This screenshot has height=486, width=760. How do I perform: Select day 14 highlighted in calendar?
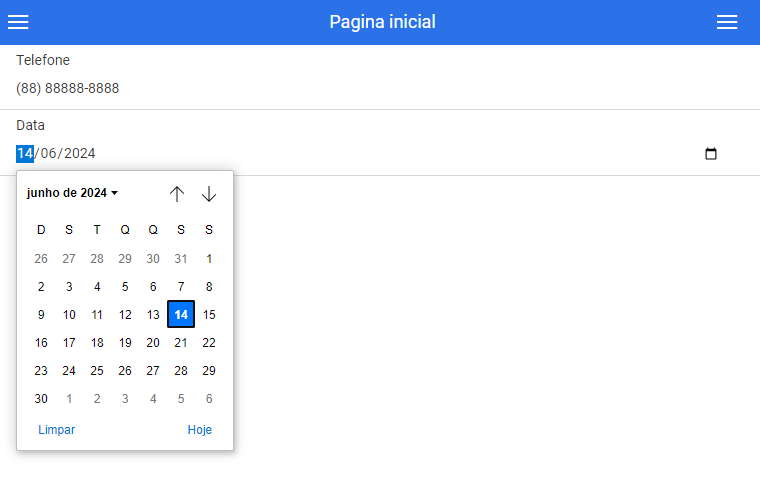pyautogui.click(x=181, y=314)
